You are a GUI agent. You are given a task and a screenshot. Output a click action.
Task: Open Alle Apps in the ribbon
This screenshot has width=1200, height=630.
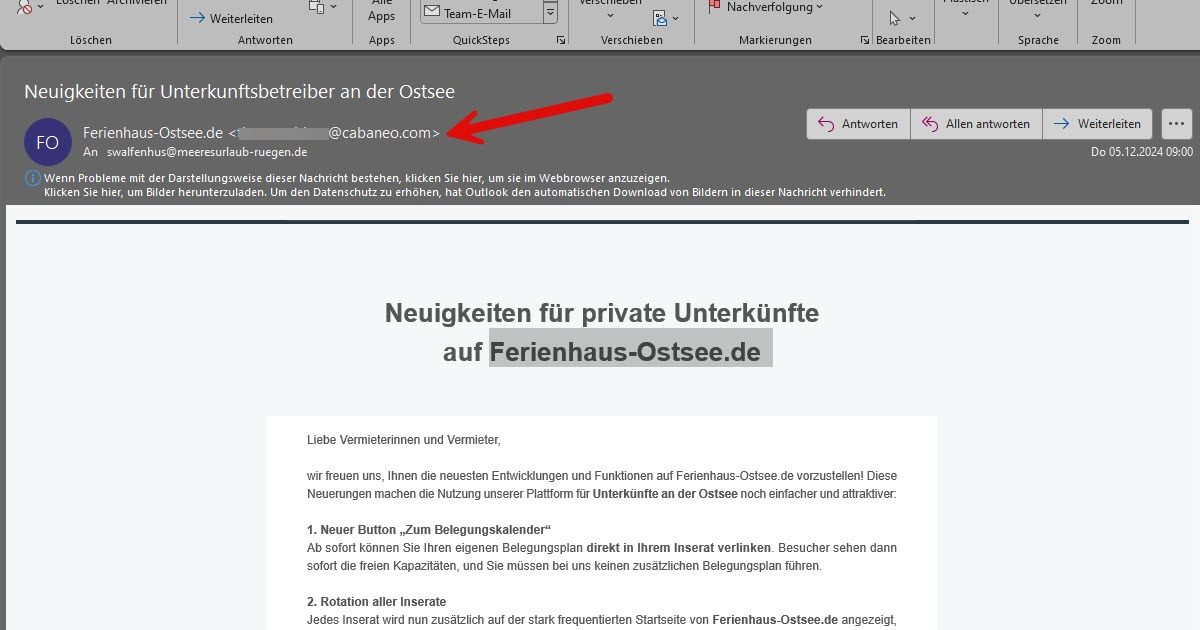click(381, 11)
